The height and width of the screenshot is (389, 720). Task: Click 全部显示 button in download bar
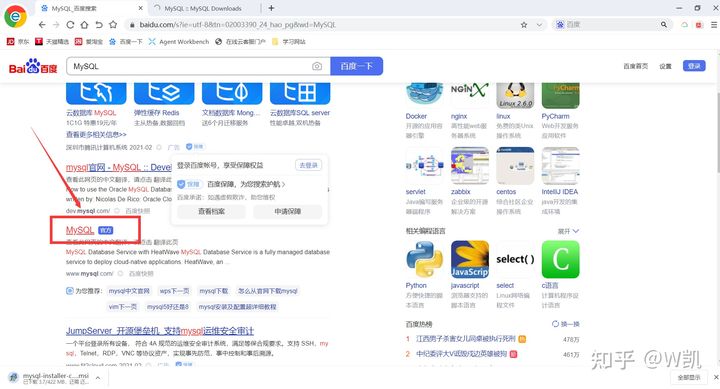pos(689,378)
